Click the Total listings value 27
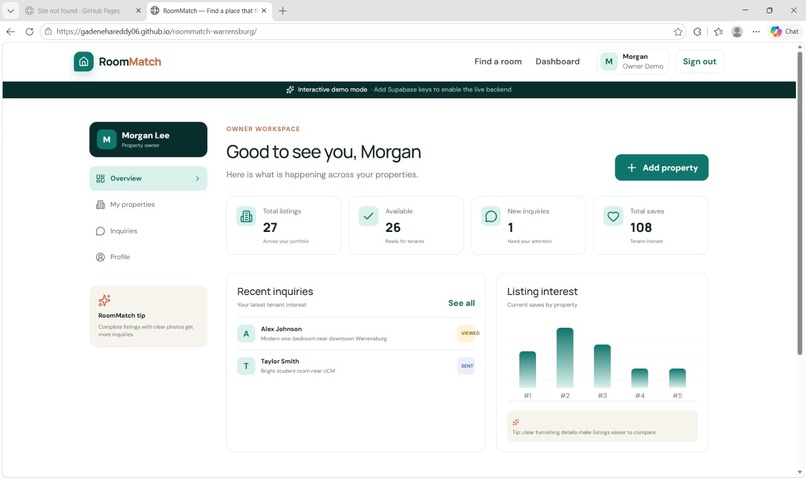 pyautogui.click(x=270, y=227)
